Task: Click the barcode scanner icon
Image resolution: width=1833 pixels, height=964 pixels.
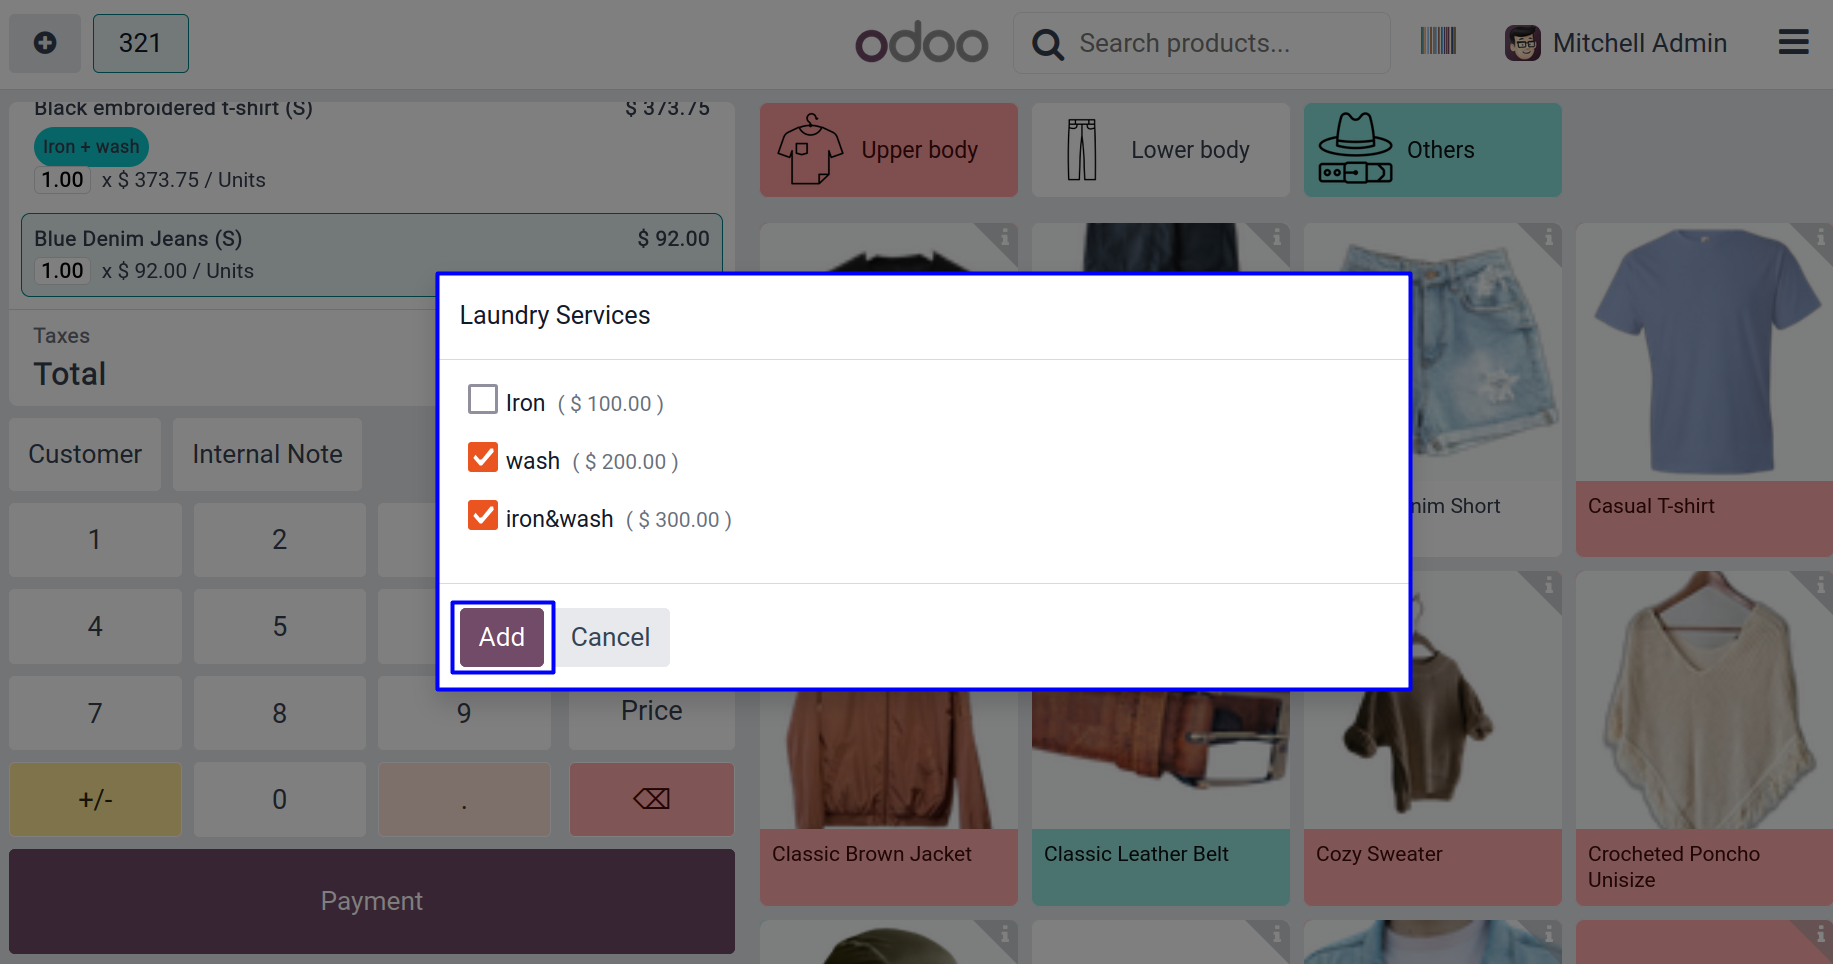Action: point(1438,42)
